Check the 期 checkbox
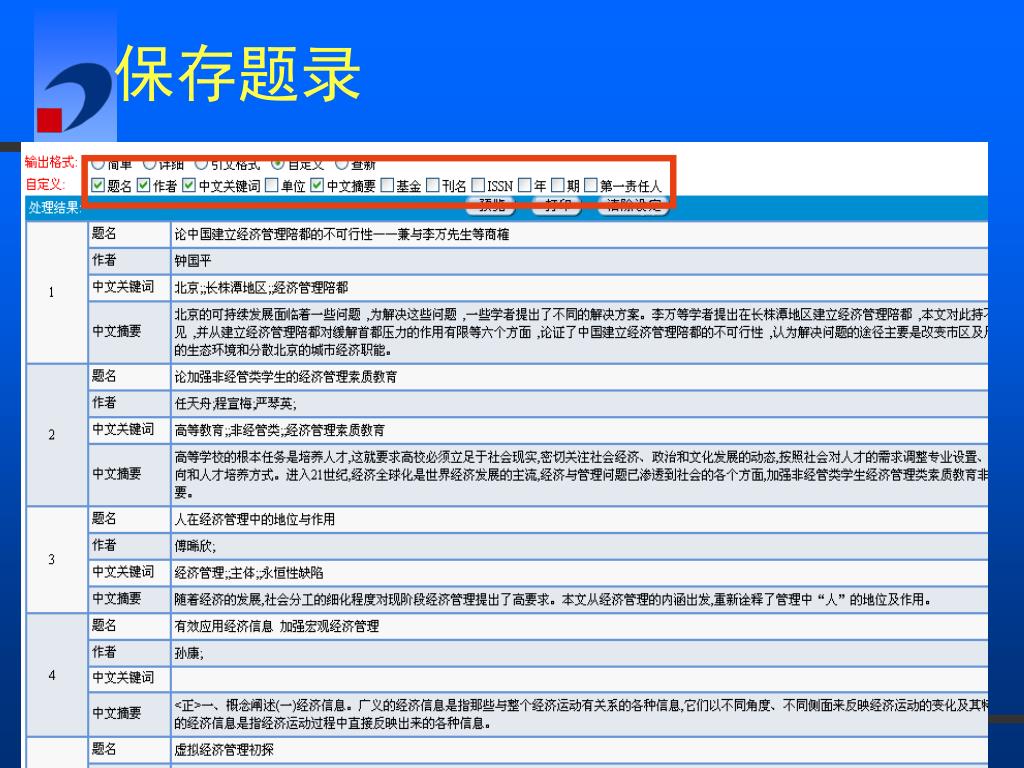The width and height of the screenshot is (1024, 768). pyautogui.click(x=558, y=185)
